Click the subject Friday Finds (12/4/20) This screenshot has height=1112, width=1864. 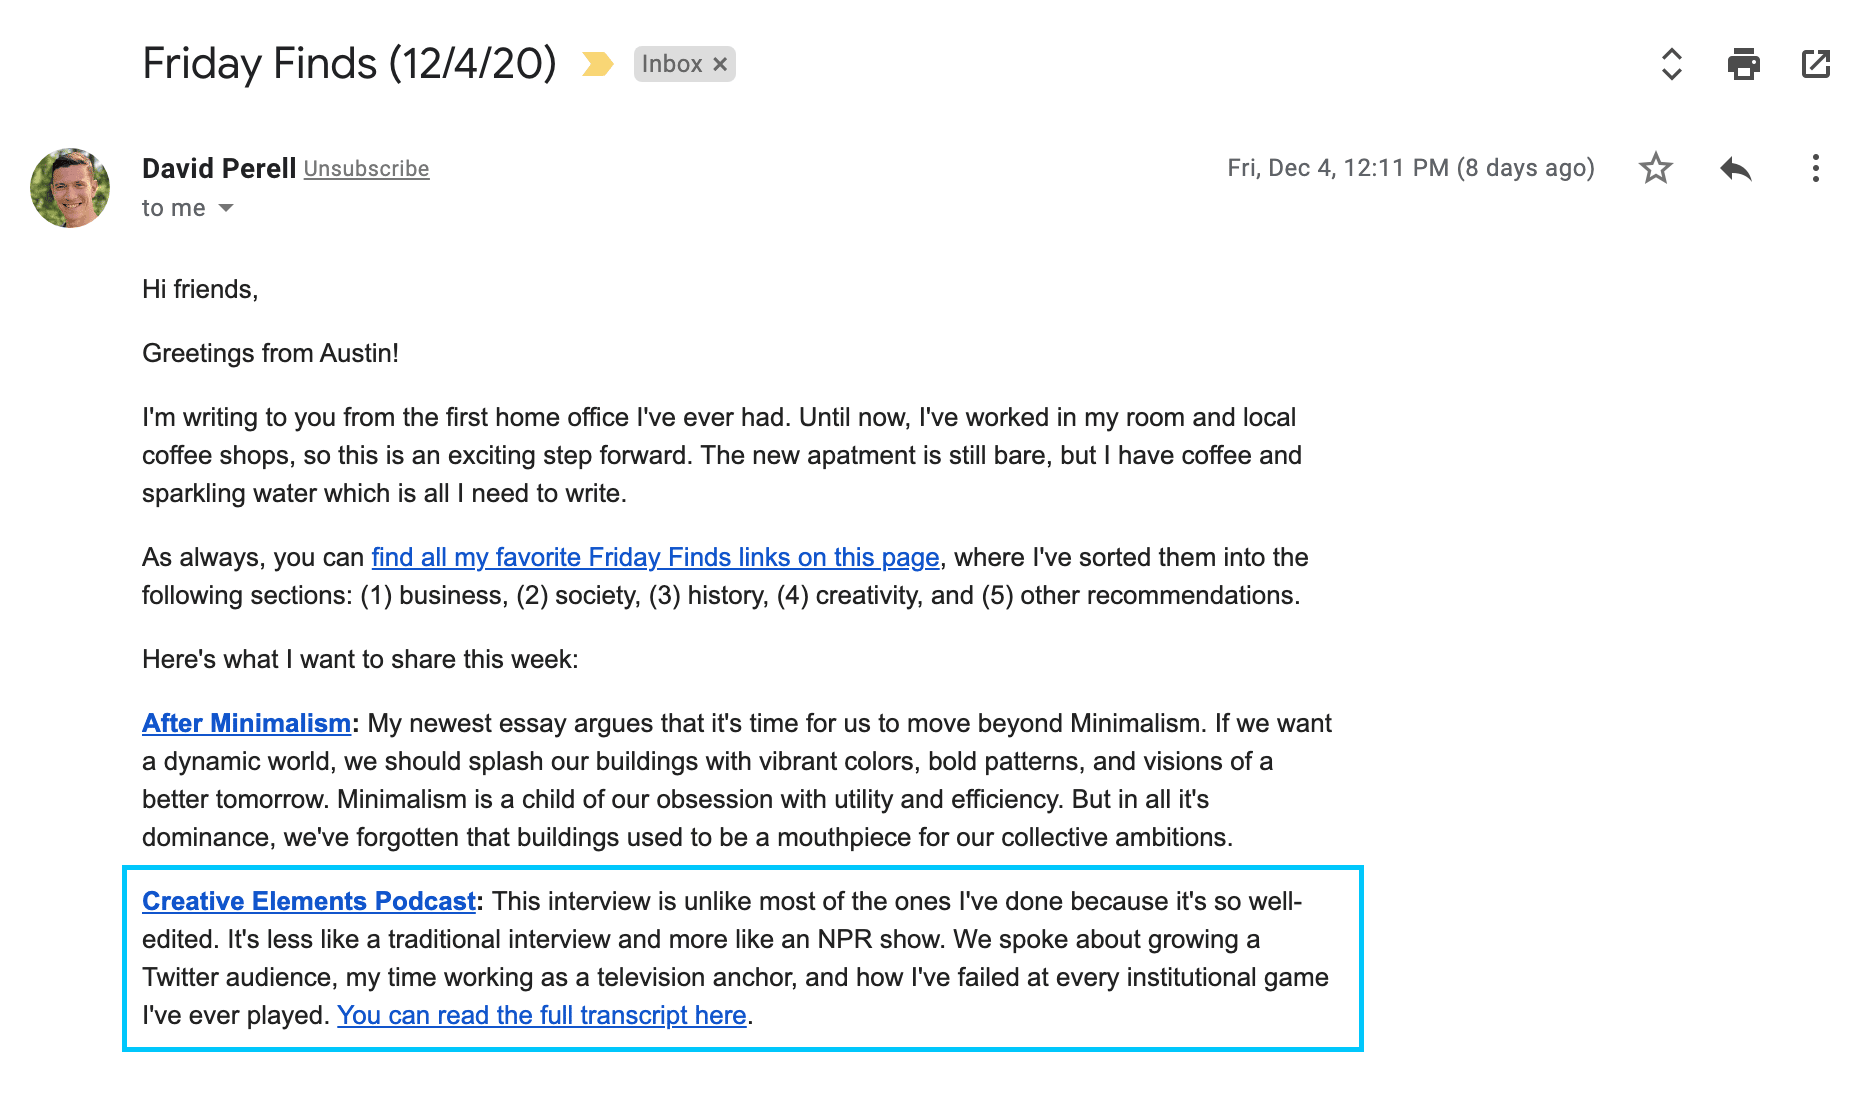(349, 64)
